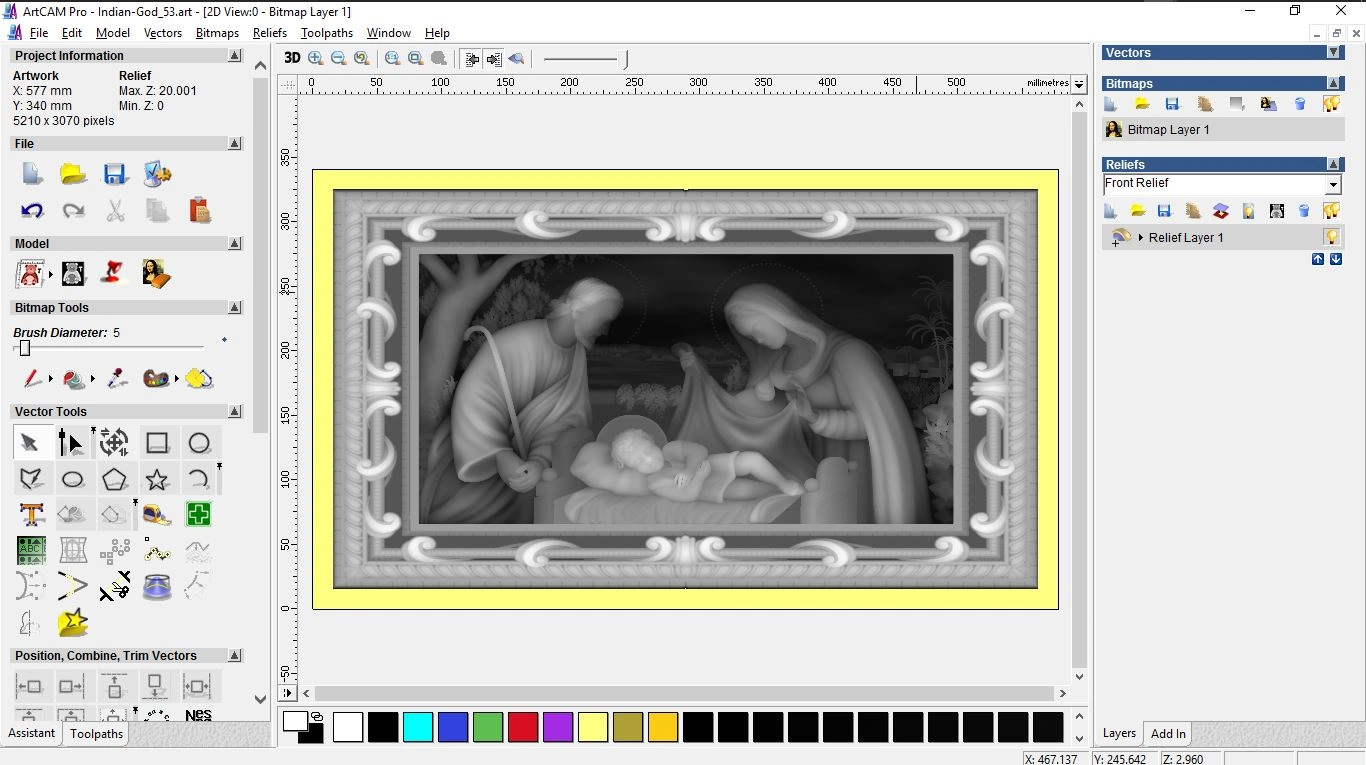This screenshot has width=1366, height=765.
Task: Select the Measure tool tape icon
Action: pos(157,514)
